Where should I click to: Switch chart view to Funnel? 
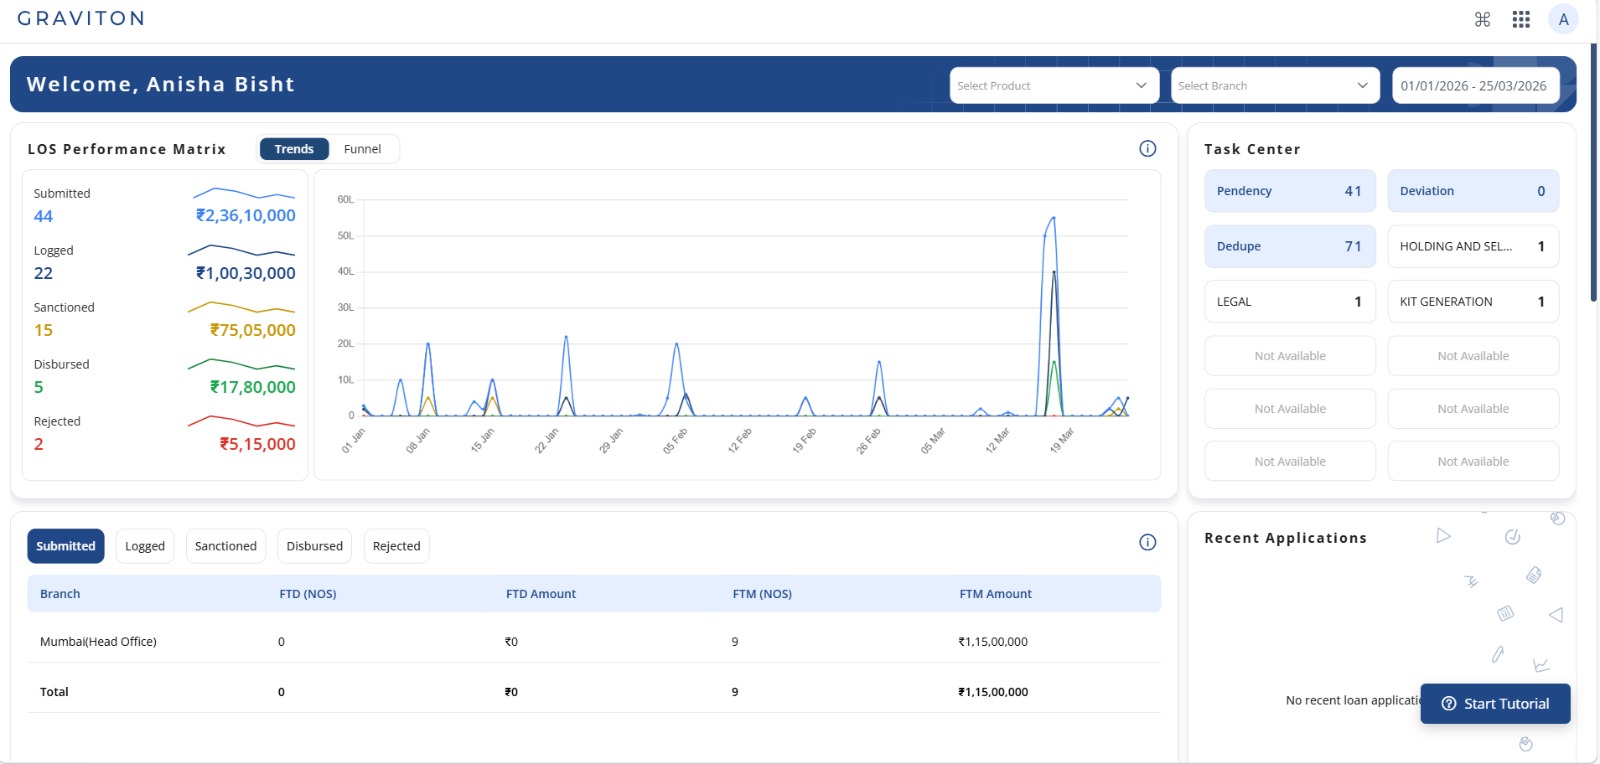362,149
